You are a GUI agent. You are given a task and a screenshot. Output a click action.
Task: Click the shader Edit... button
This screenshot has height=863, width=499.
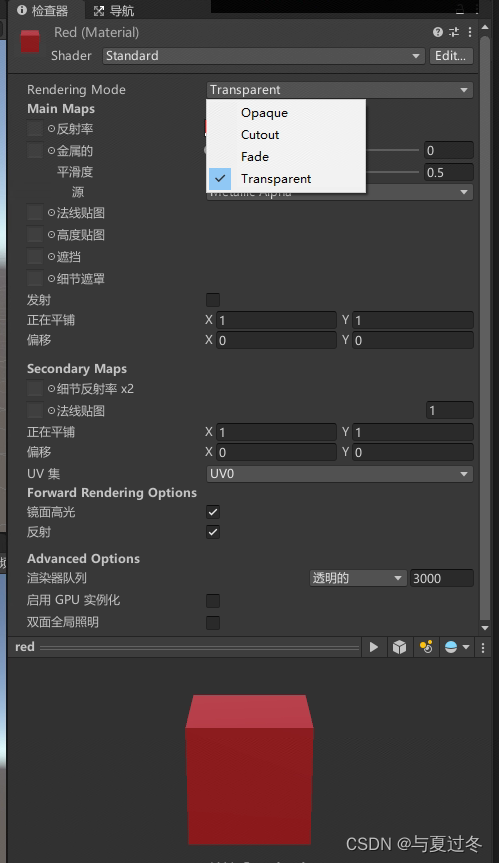tap(451, 56)
